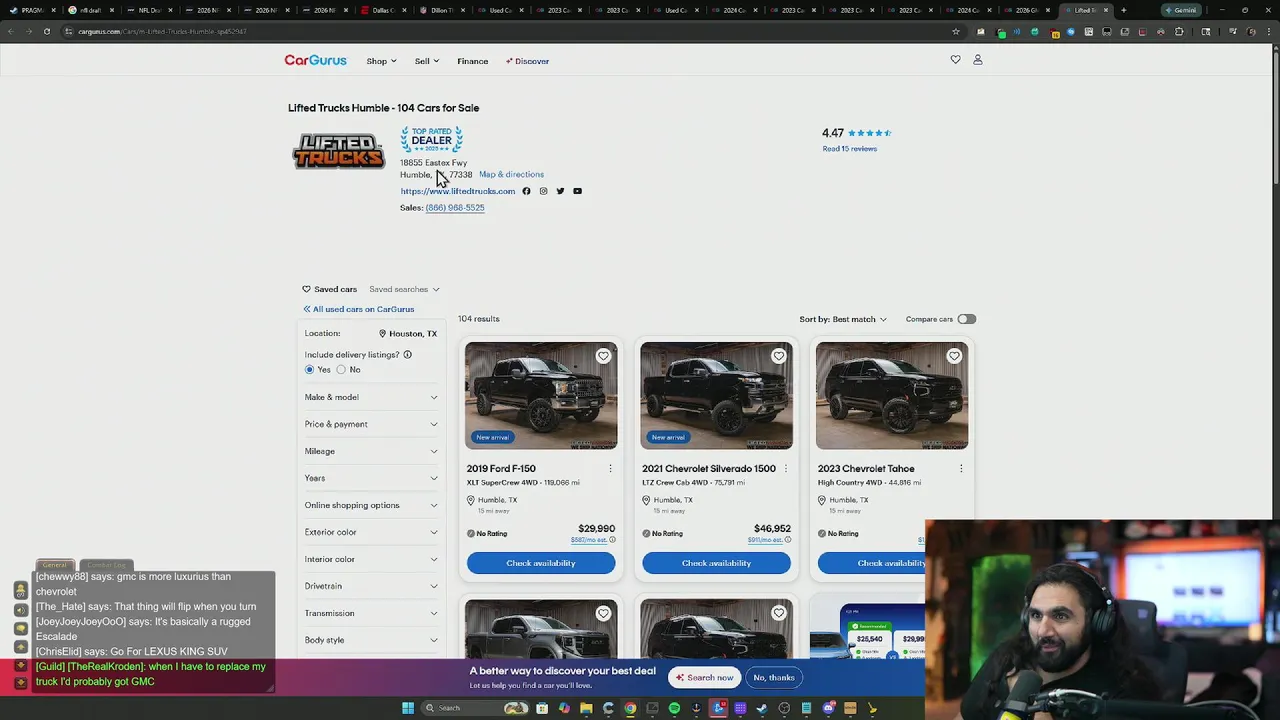This screenshot has height=720, width=1280.
Task: Read 15 reviews link
Action: (x=849, y=149)
